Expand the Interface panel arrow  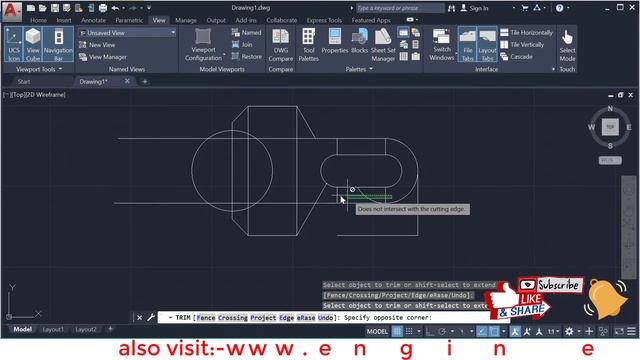point(553,69)
